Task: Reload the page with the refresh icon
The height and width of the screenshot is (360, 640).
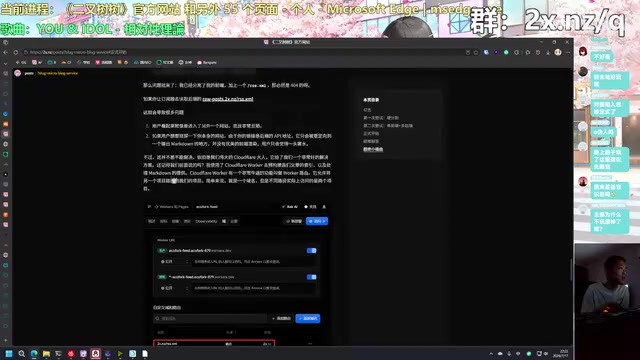Action: (x=16, y=52)
